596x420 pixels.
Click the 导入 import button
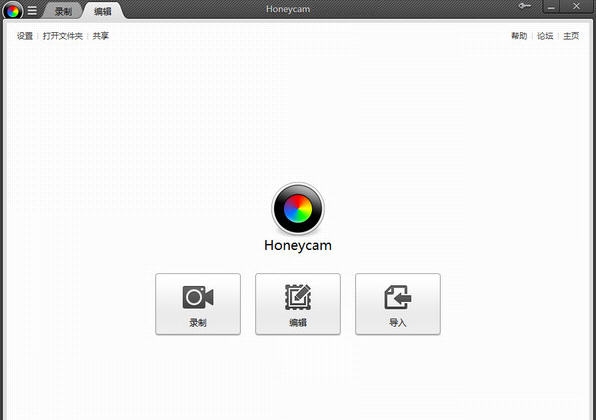click(x=398, y=304)
